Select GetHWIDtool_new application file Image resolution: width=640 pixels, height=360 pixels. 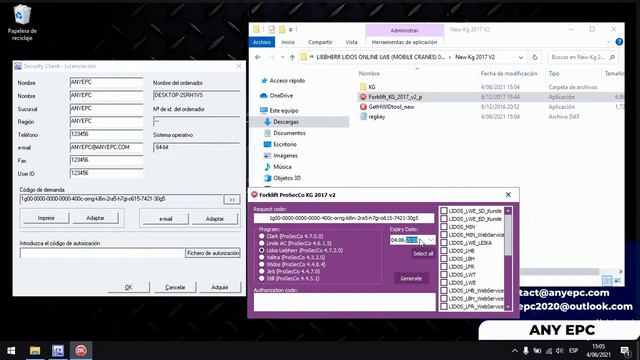coord(391,107)
